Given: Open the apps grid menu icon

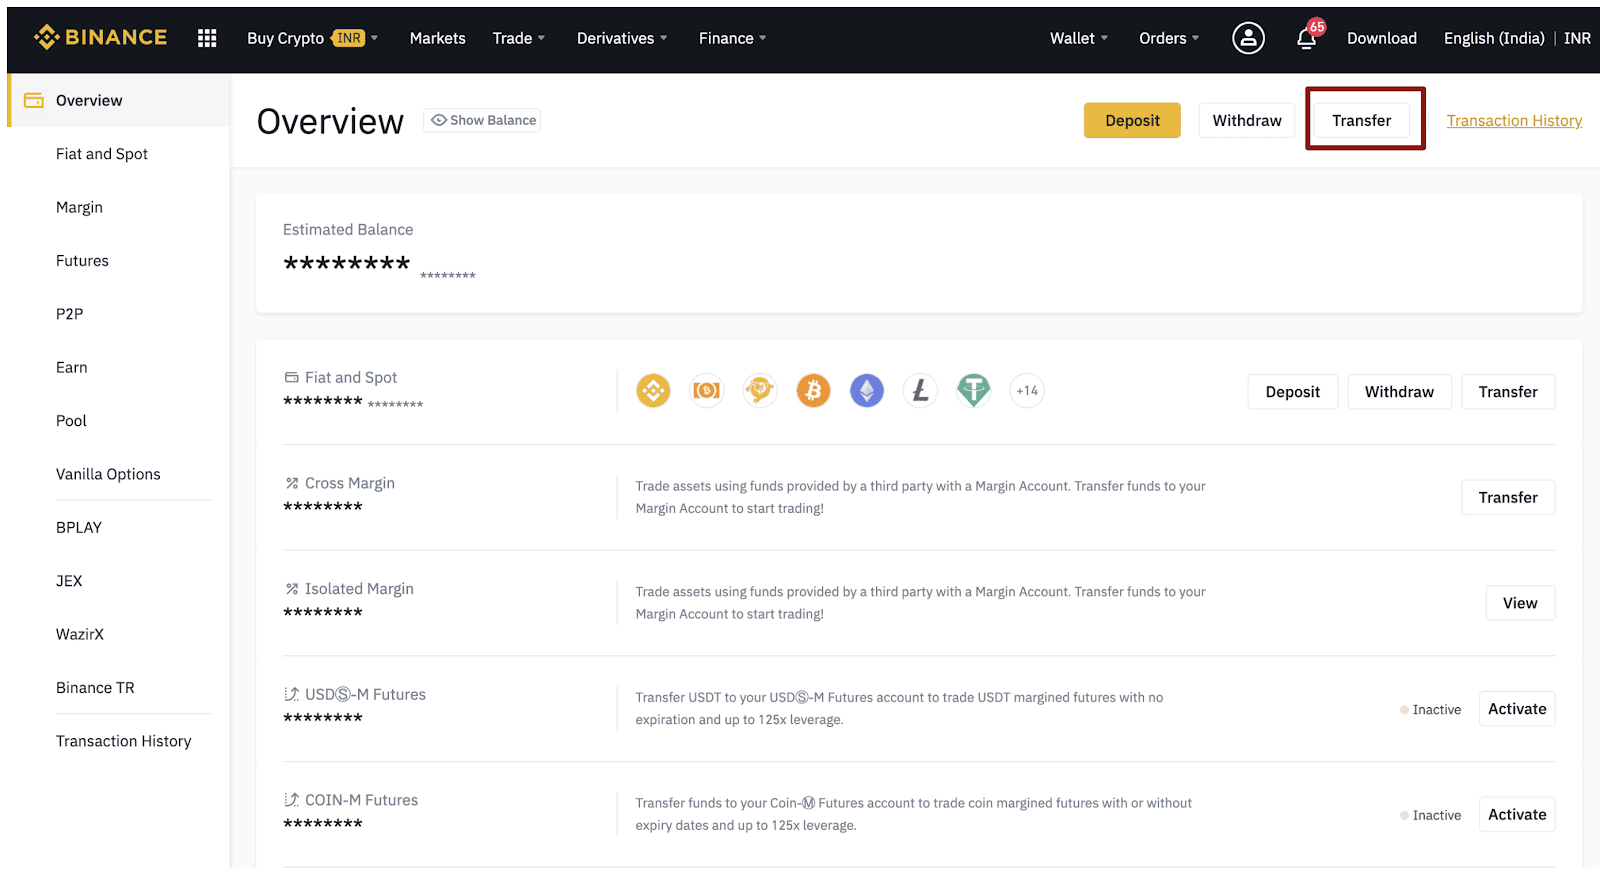Looking at the screenshot, I should [207, 38].
